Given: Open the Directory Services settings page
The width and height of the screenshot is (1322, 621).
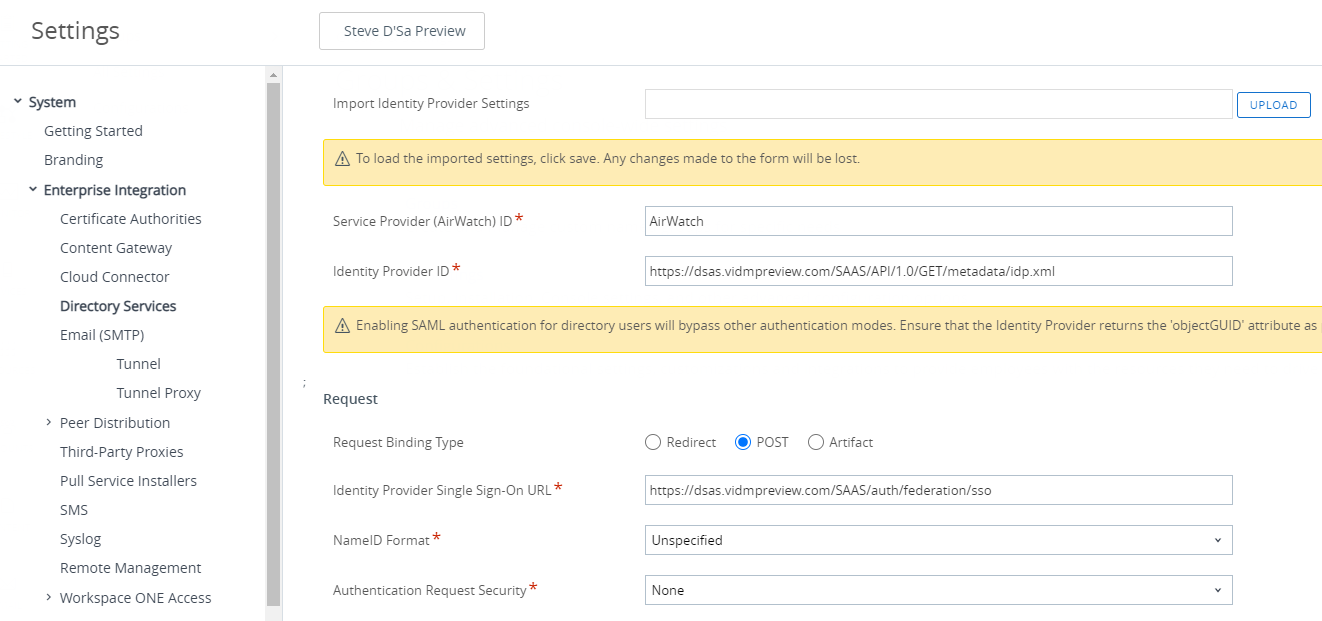Looking at the screenshot, I should pos(117,305).
